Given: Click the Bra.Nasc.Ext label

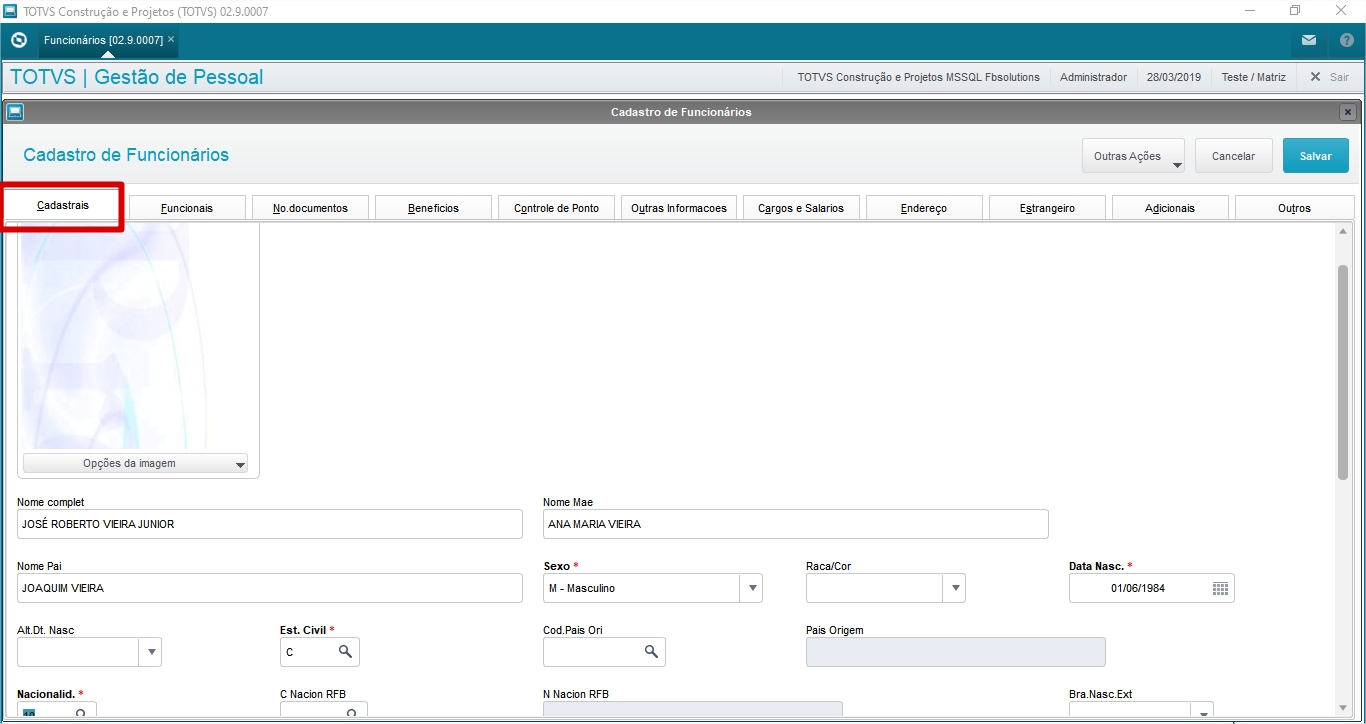Looking at the screenshot, I should pyautogui.click(x=1100, y=694).
